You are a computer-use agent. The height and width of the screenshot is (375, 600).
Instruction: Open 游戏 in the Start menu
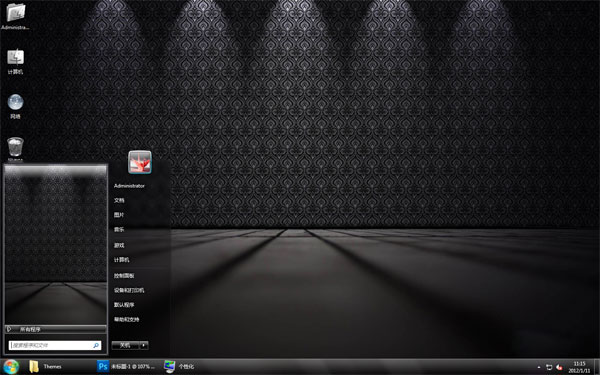click(119, 245)
